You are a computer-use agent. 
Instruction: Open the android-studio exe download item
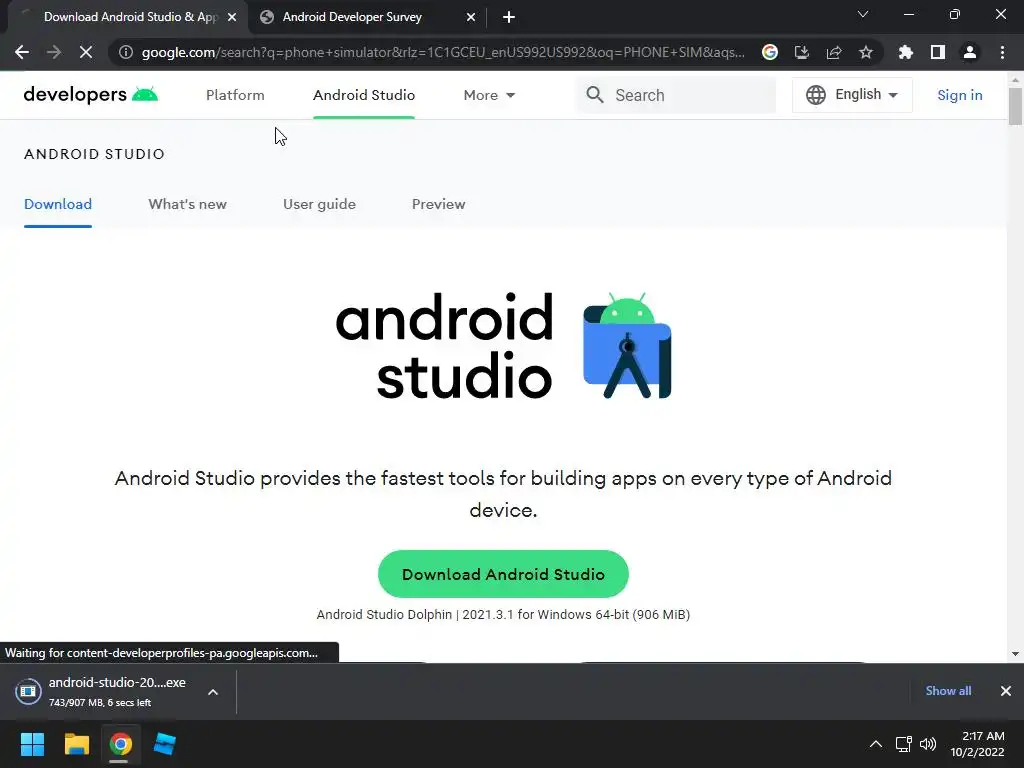[117, 691]
